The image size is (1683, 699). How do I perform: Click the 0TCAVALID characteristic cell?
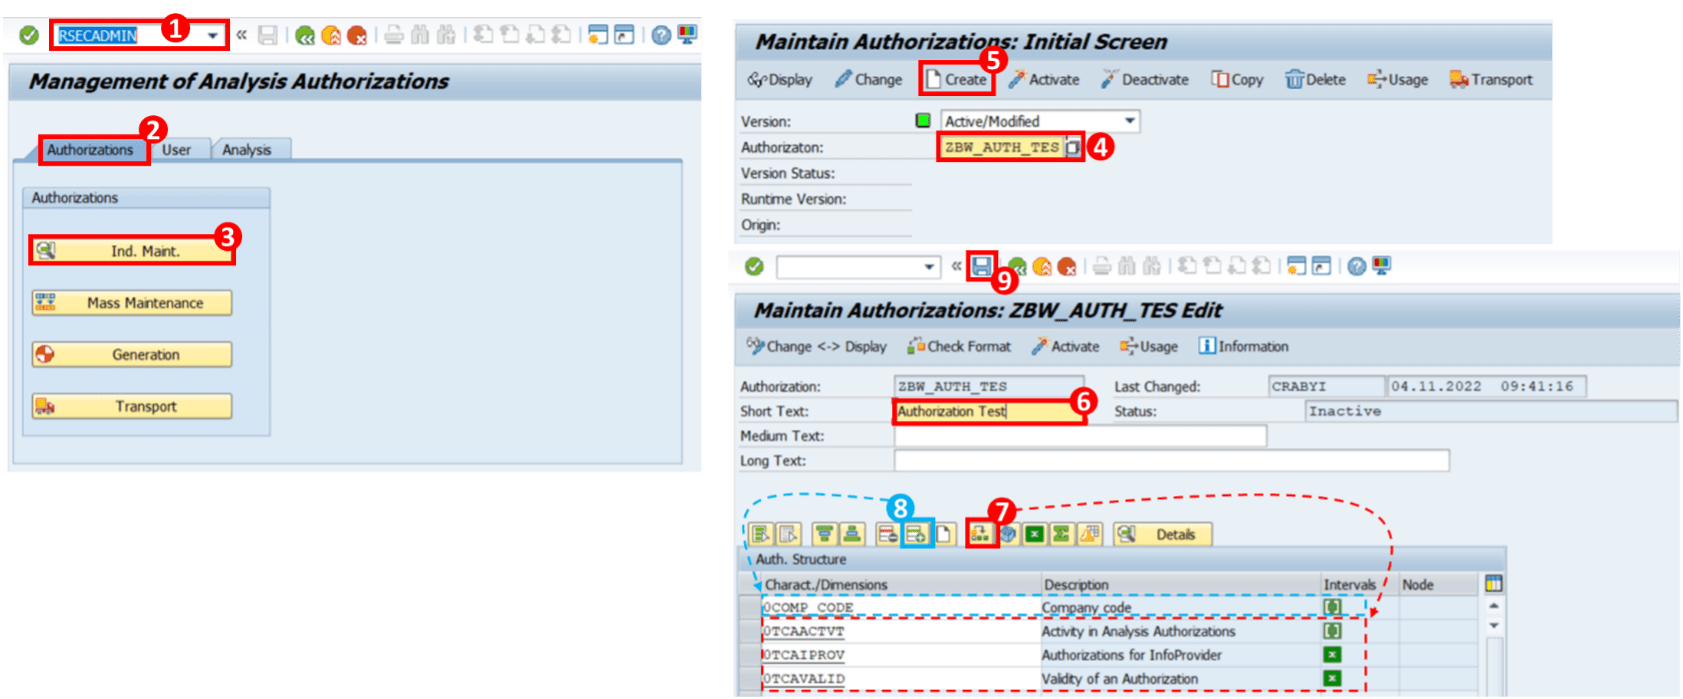(x=900, y=679)
